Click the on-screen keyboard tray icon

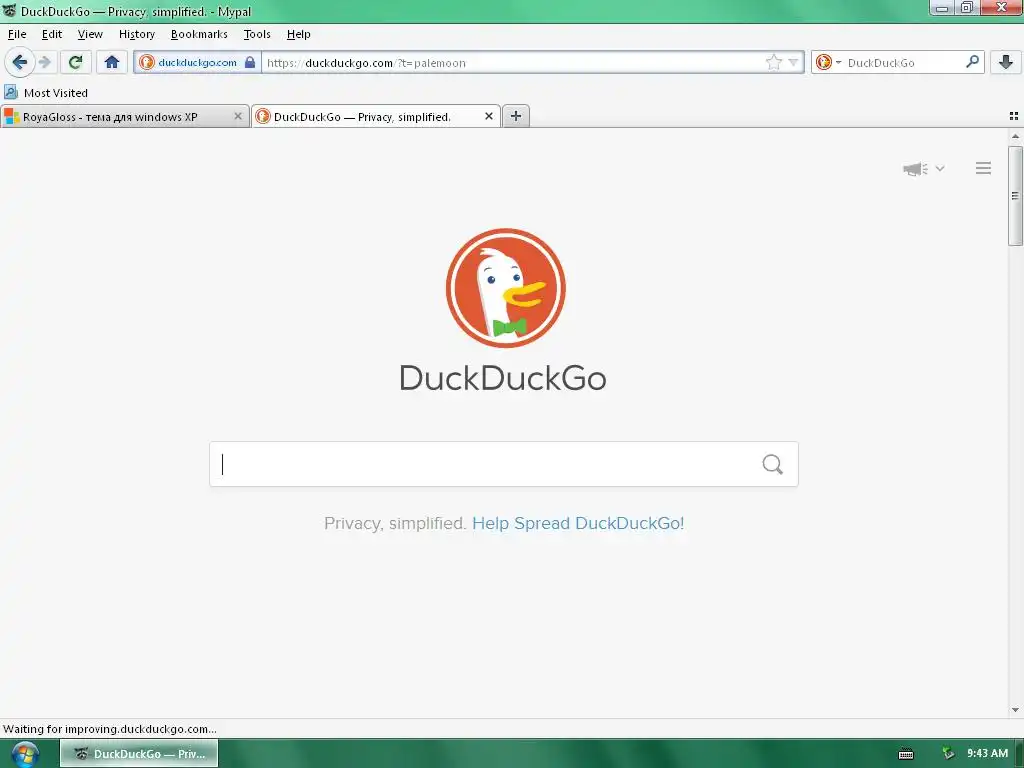tap(906, 754)
